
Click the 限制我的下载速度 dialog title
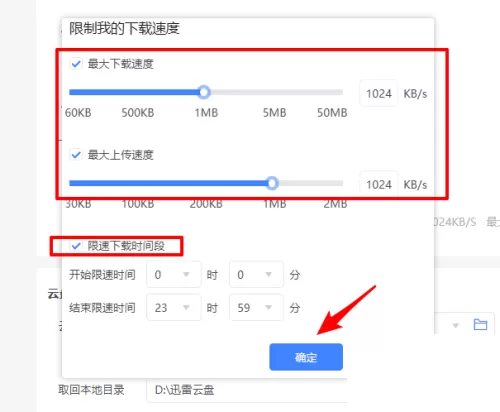coord(124,28)
